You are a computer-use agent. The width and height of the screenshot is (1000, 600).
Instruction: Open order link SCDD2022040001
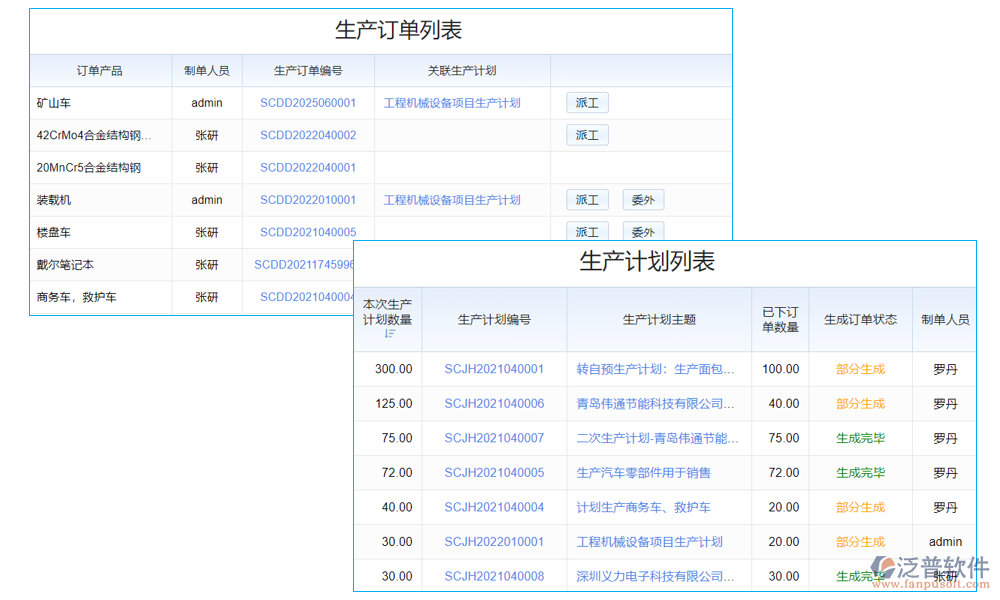tap(308, 168)
